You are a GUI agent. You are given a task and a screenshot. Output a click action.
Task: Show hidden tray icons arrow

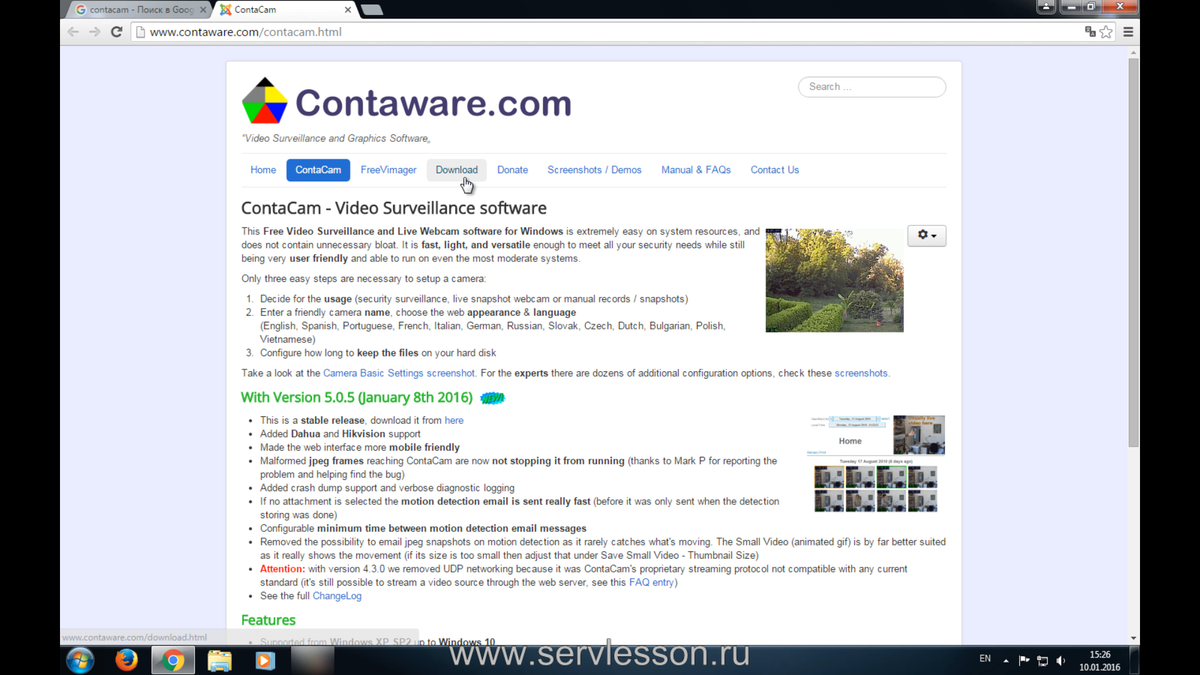[1006, 660]
